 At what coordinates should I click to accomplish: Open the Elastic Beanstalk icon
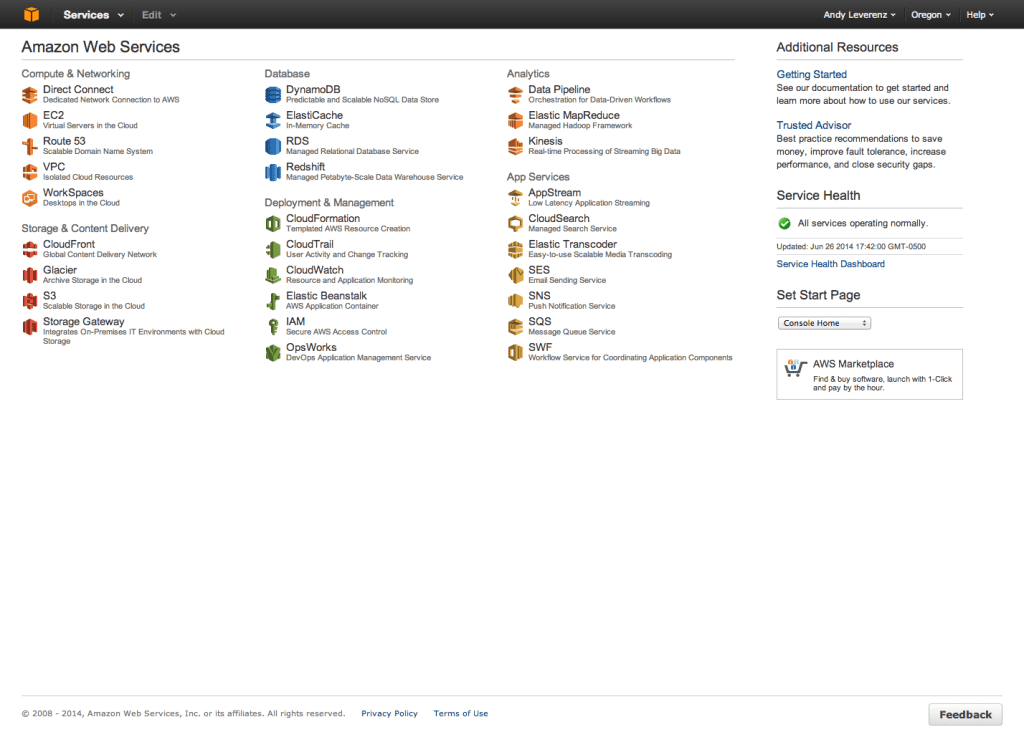(x=273, y=301)
